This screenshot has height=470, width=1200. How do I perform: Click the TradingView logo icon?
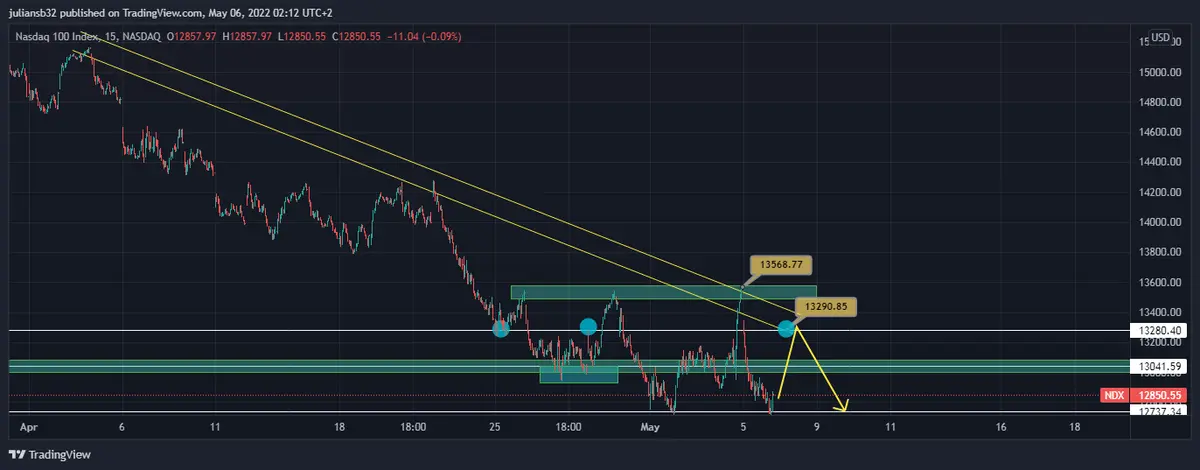[17, 455]
